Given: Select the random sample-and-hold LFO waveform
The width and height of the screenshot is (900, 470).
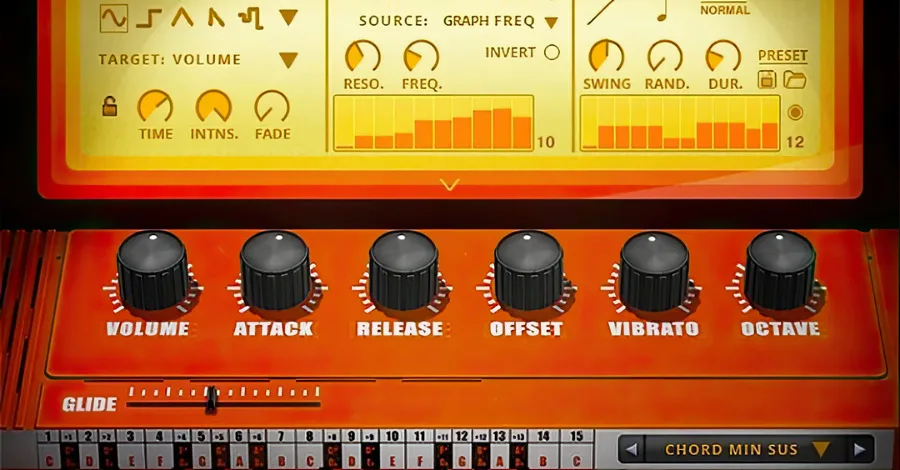Looking at the screenshot, I should [x=252, y=18].
